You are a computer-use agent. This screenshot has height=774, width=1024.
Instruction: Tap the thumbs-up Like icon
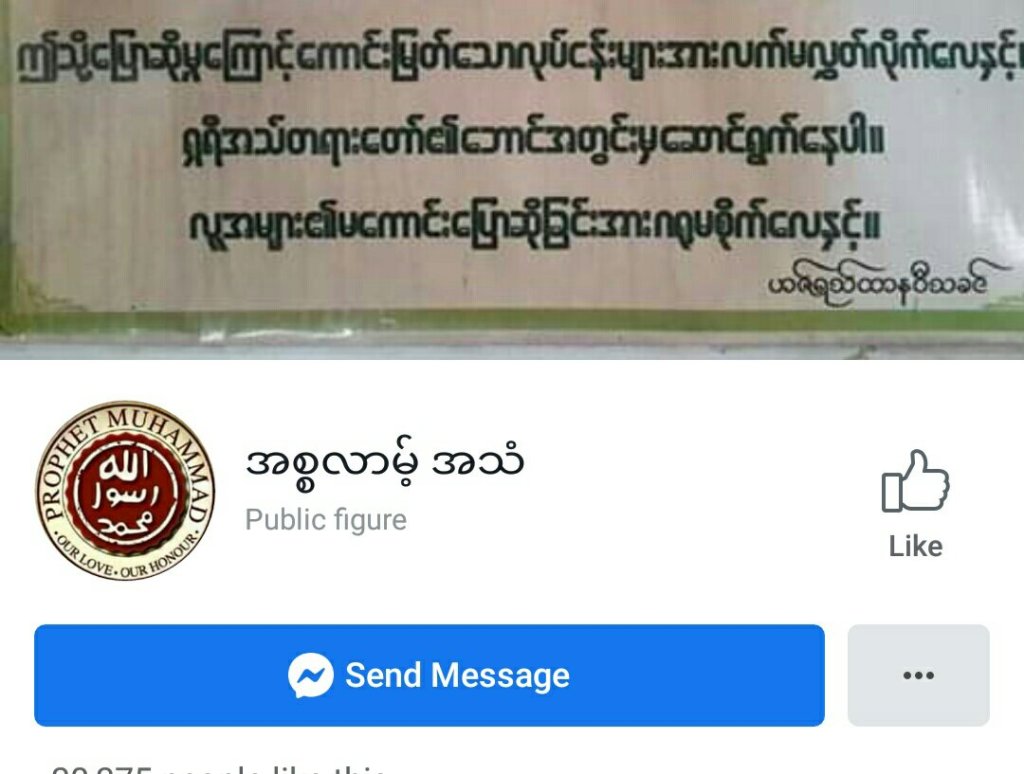click(x=916, y=481)
